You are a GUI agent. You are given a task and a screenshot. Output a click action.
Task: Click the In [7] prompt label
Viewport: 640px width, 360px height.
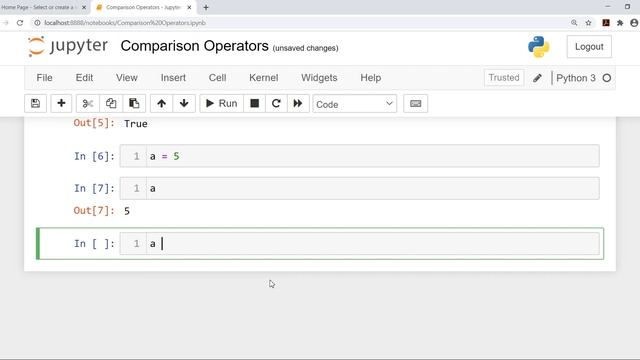[94, 189]
